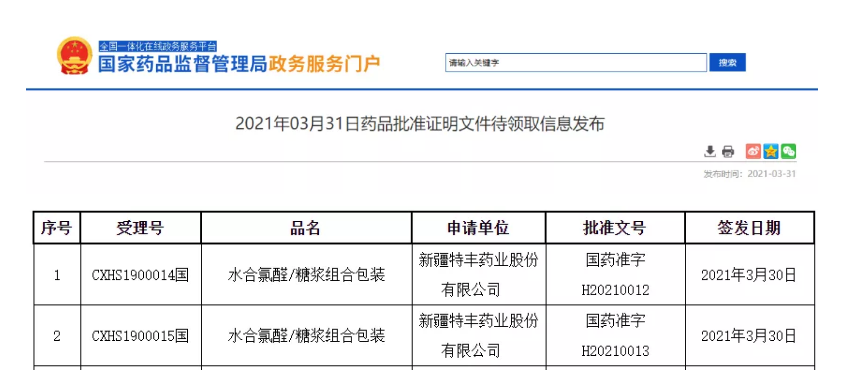
Task: Focus the 请输入关键字 search field
Action: (576, 63)
